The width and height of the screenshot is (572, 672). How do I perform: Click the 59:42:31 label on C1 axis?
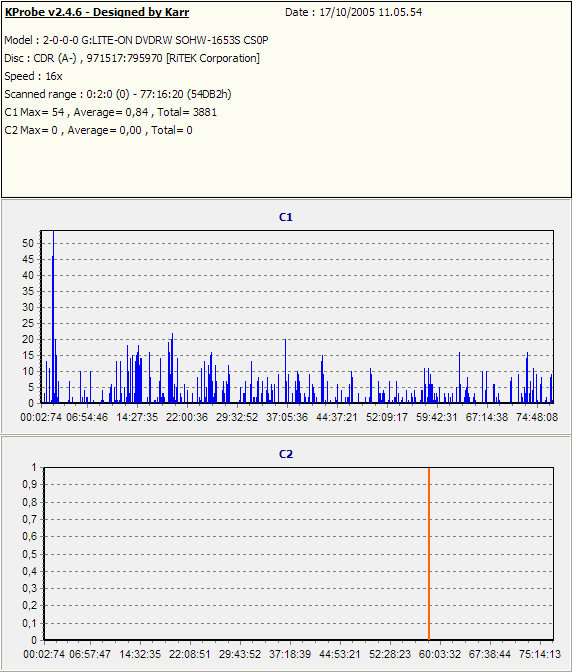tap(437, 417)
